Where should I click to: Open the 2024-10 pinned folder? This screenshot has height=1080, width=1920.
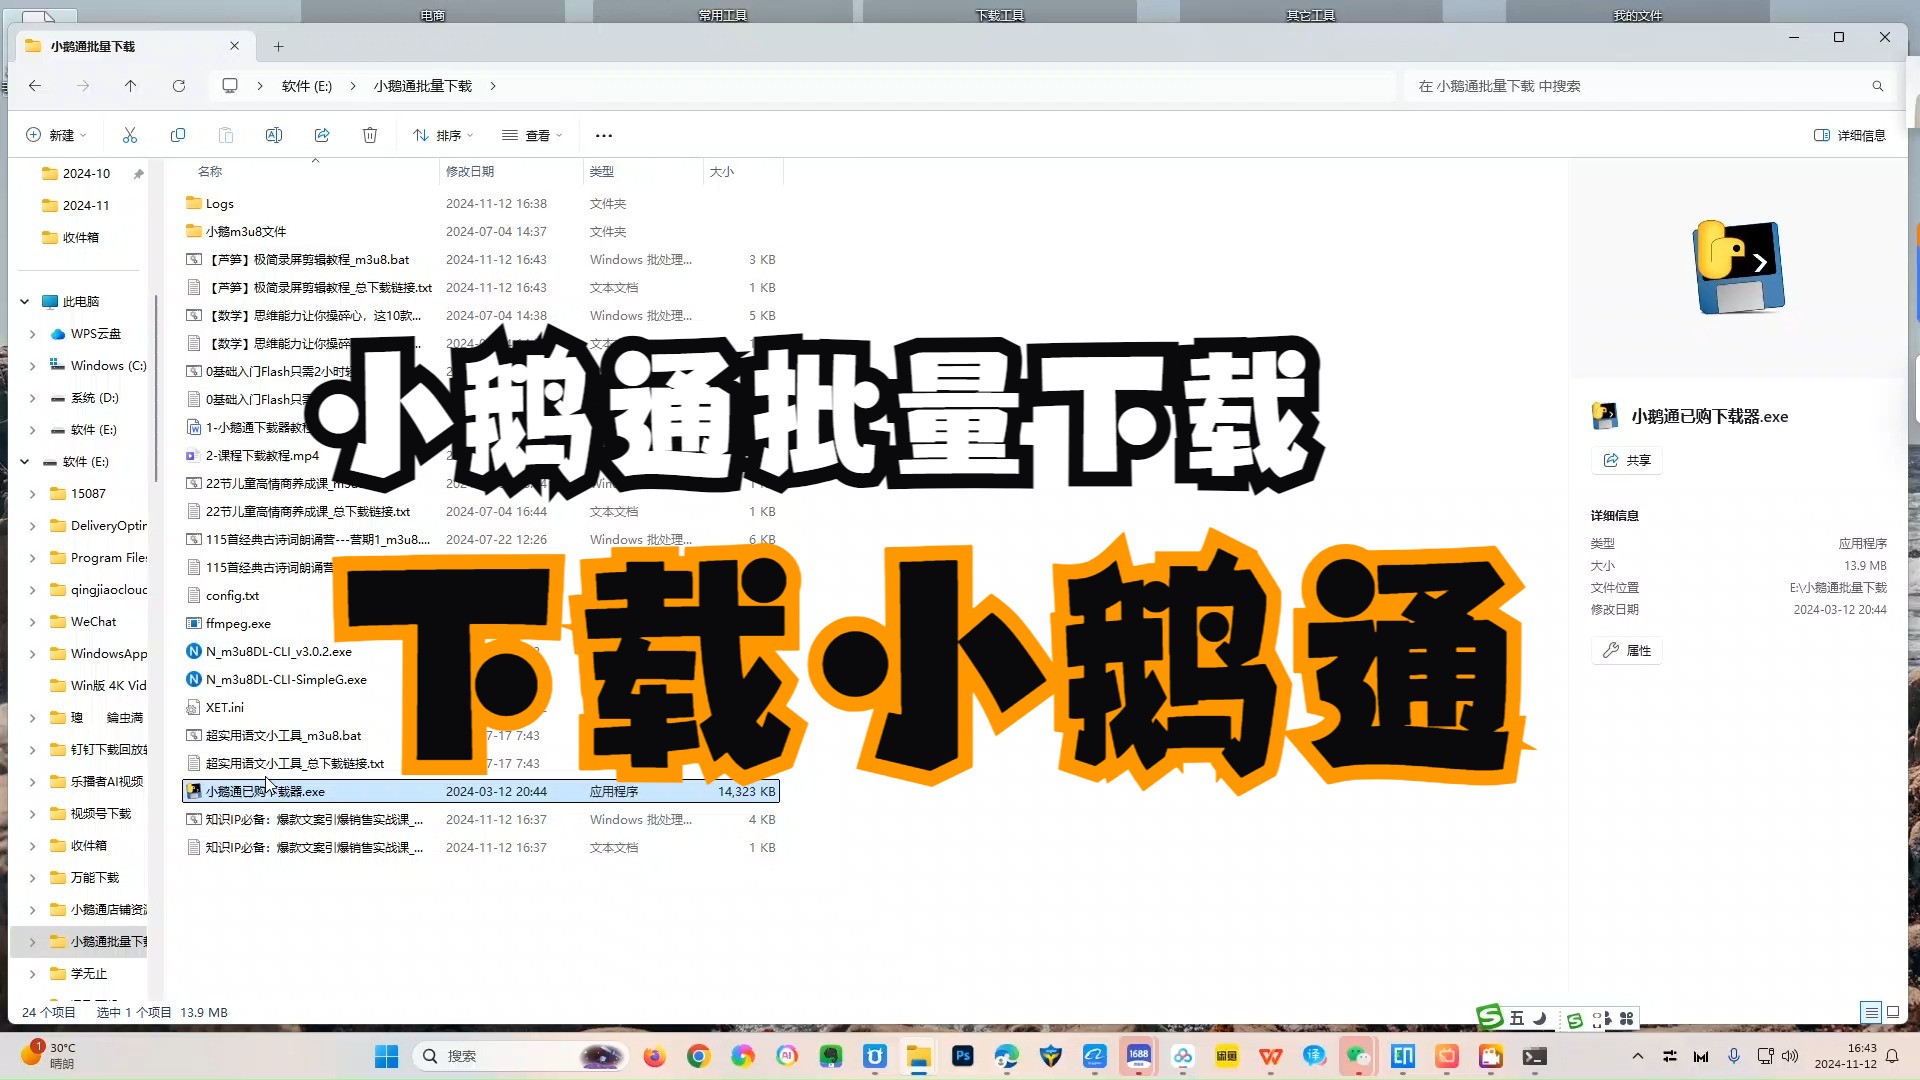86,173
